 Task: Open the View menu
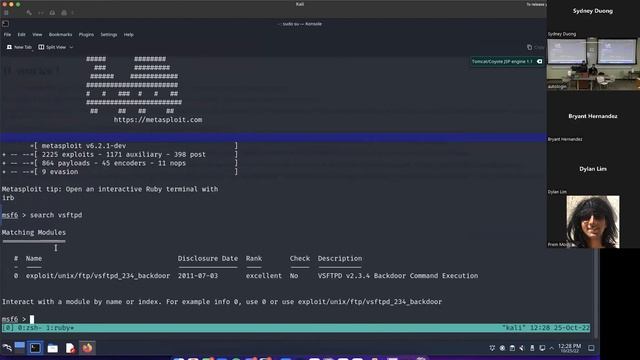(37, 35)
